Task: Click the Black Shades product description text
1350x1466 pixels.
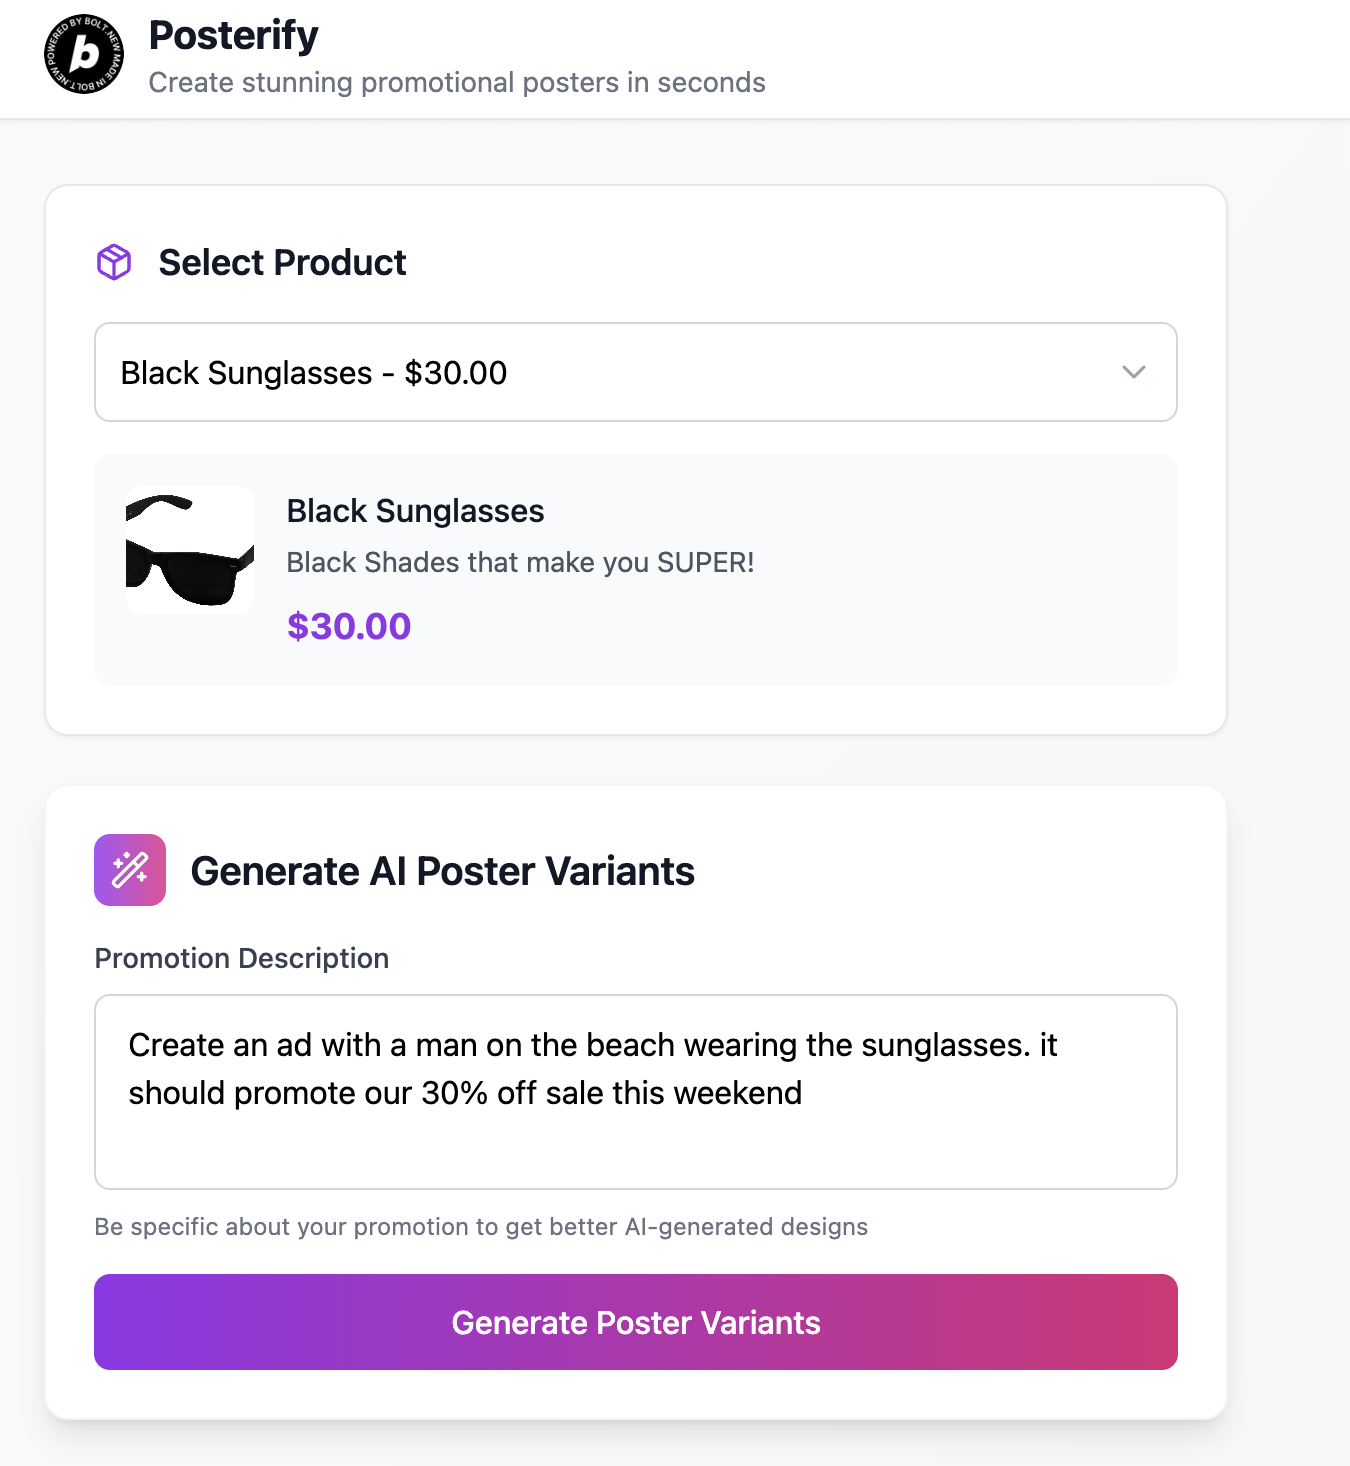Action: [520, 562]
